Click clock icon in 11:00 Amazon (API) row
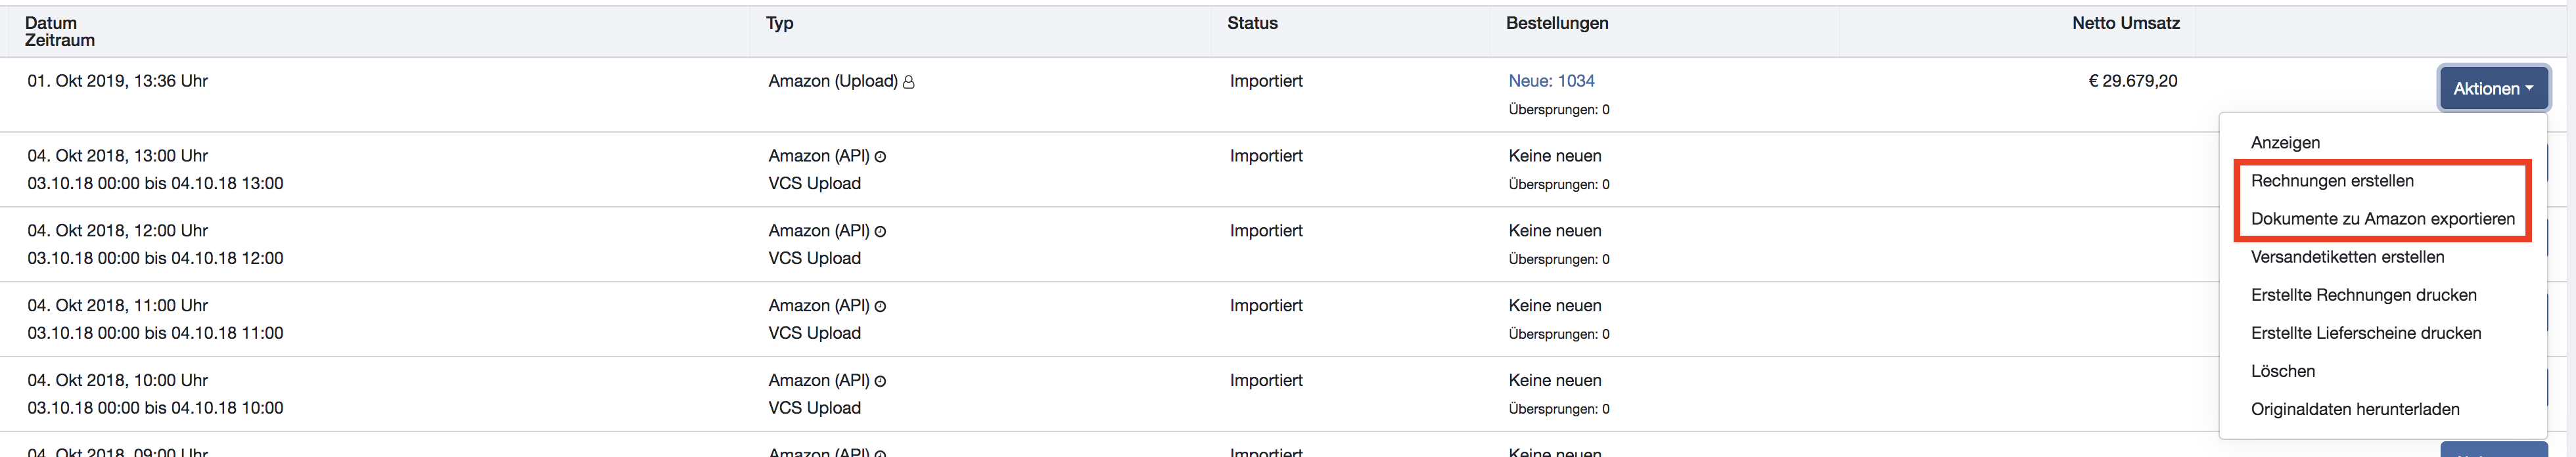 point(880,307)
